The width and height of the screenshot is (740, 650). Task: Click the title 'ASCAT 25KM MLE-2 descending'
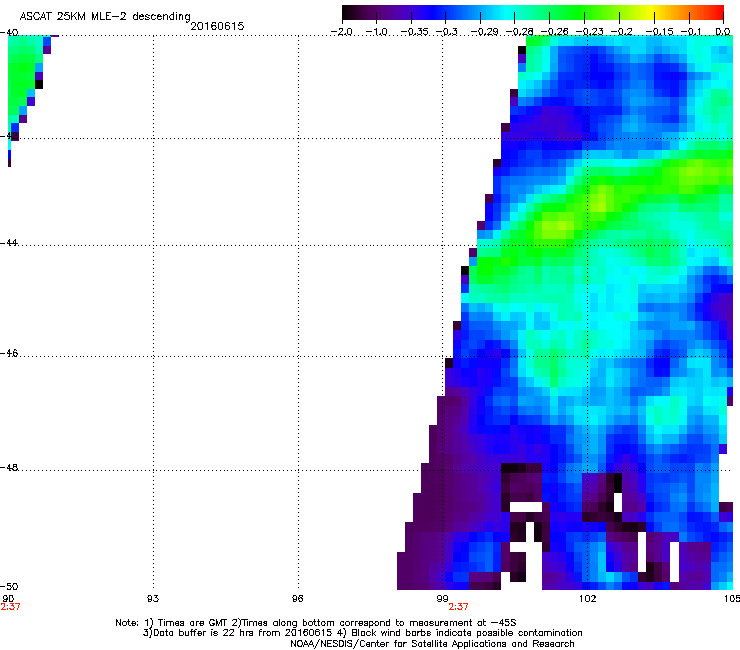pos(105,17)
